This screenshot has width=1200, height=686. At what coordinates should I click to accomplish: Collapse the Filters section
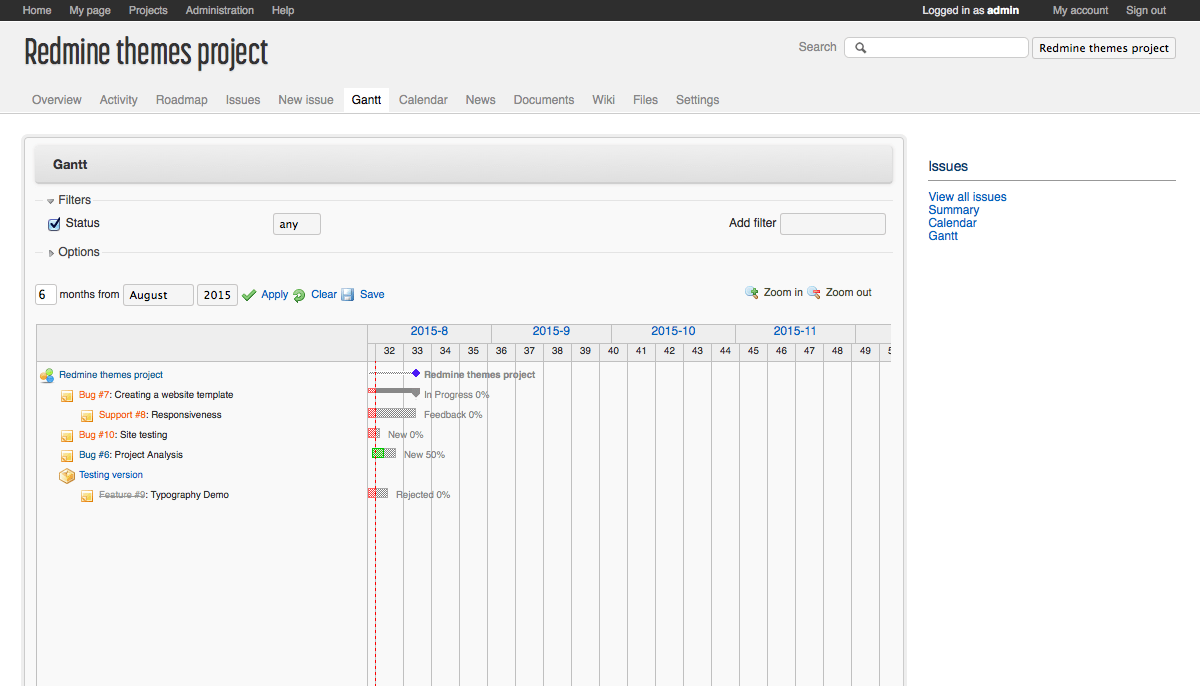[x=69, y=200]
